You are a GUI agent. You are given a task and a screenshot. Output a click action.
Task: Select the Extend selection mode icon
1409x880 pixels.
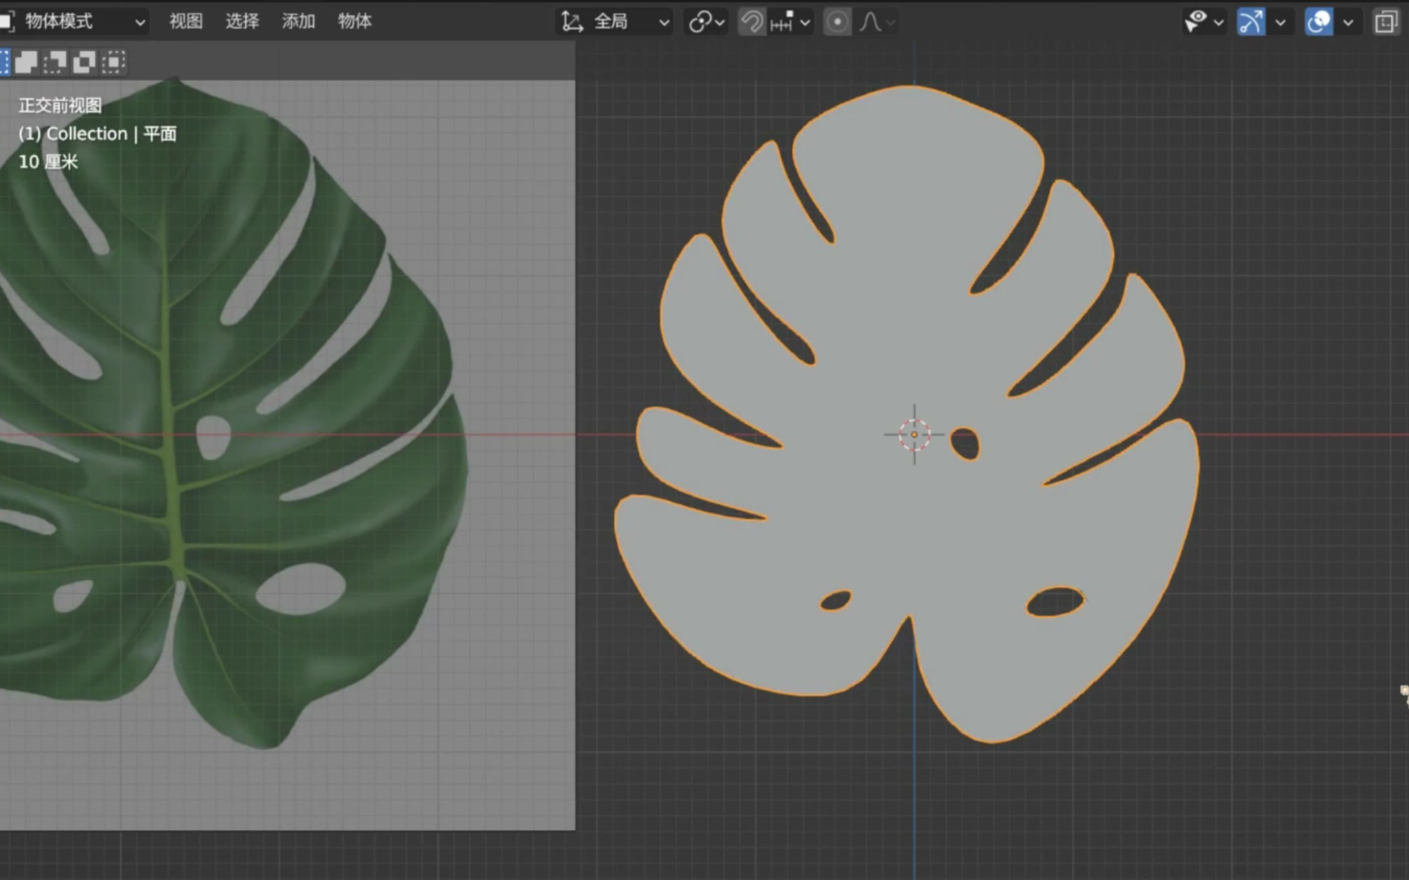[x=26, y=62]
